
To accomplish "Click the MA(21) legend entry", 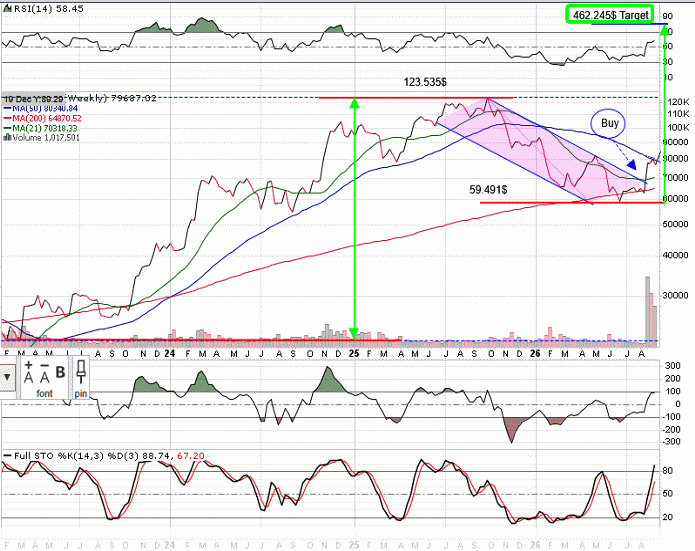I will pyautogui.click(x=41, y=128).
